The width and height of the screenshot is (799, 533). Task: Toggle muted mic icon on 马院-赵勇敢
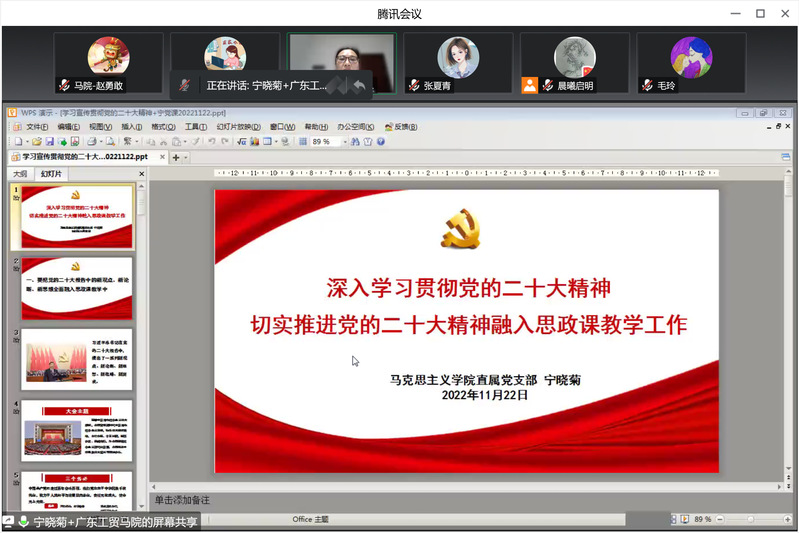63,86
